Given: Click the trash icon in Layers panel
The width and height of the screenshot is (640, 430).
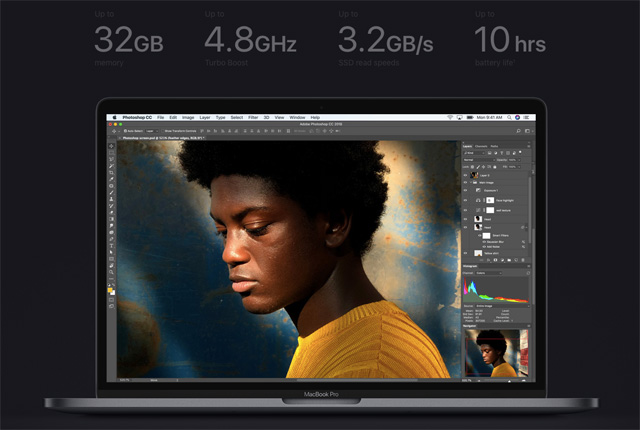Looking at the screenshot, I should coord(523,260).
